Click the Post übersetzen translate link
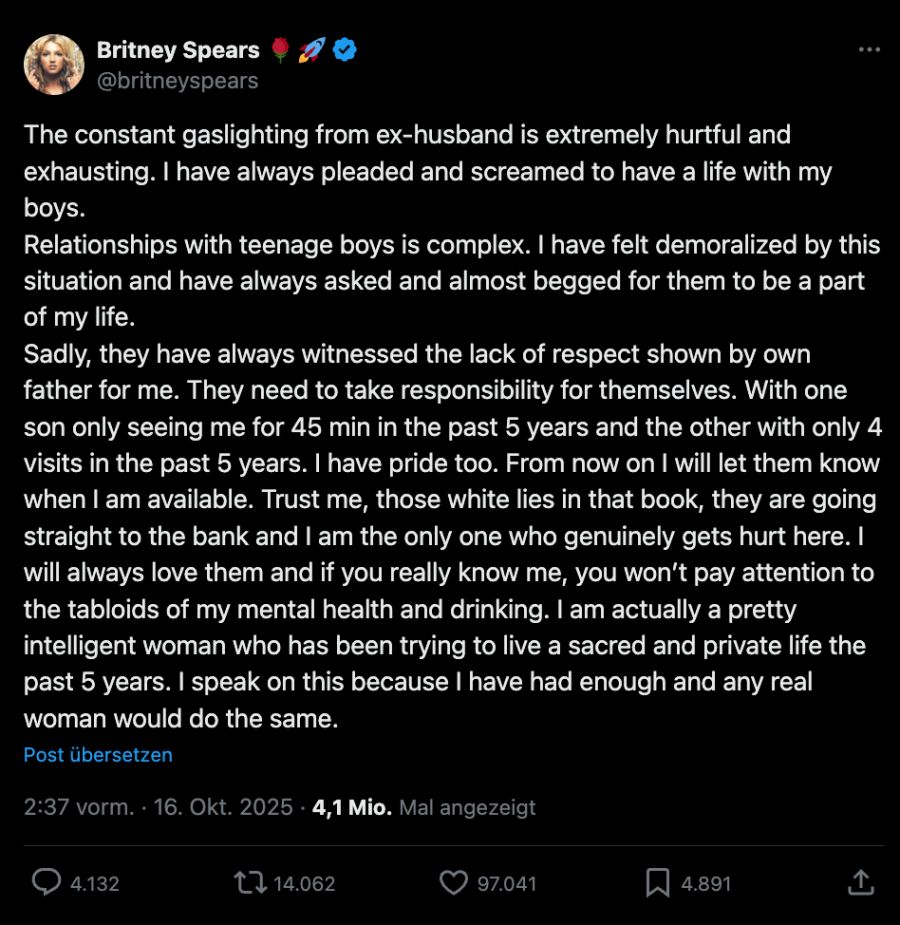Viewport: 900px width, 925px height. pos(98,755)
